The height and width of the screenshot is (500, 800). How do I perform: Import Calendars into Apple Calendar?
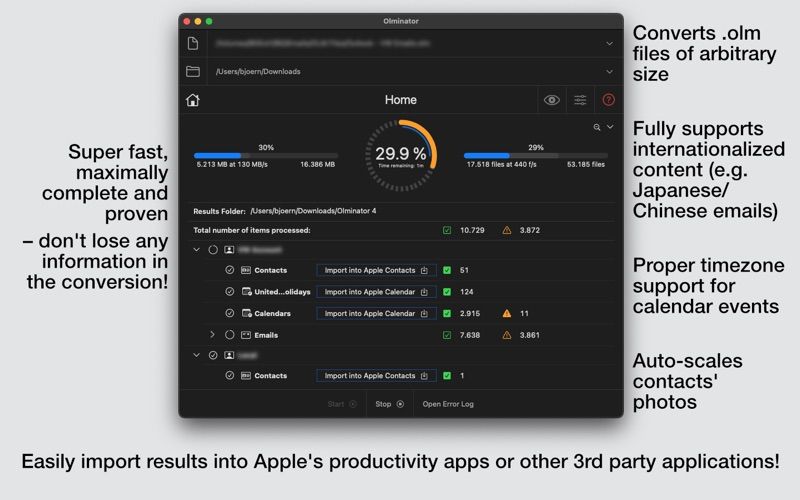click(377, 313)
